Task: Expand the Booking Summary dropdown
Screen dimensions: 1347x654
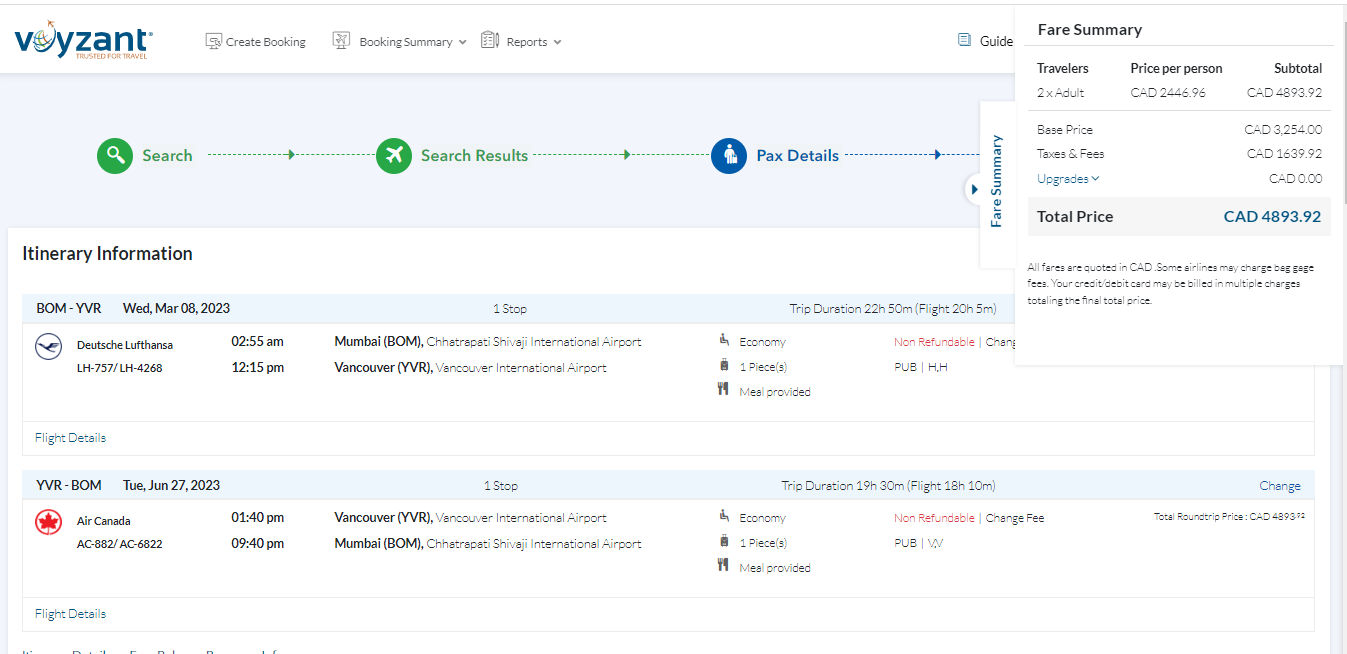Action: point(400,42)
